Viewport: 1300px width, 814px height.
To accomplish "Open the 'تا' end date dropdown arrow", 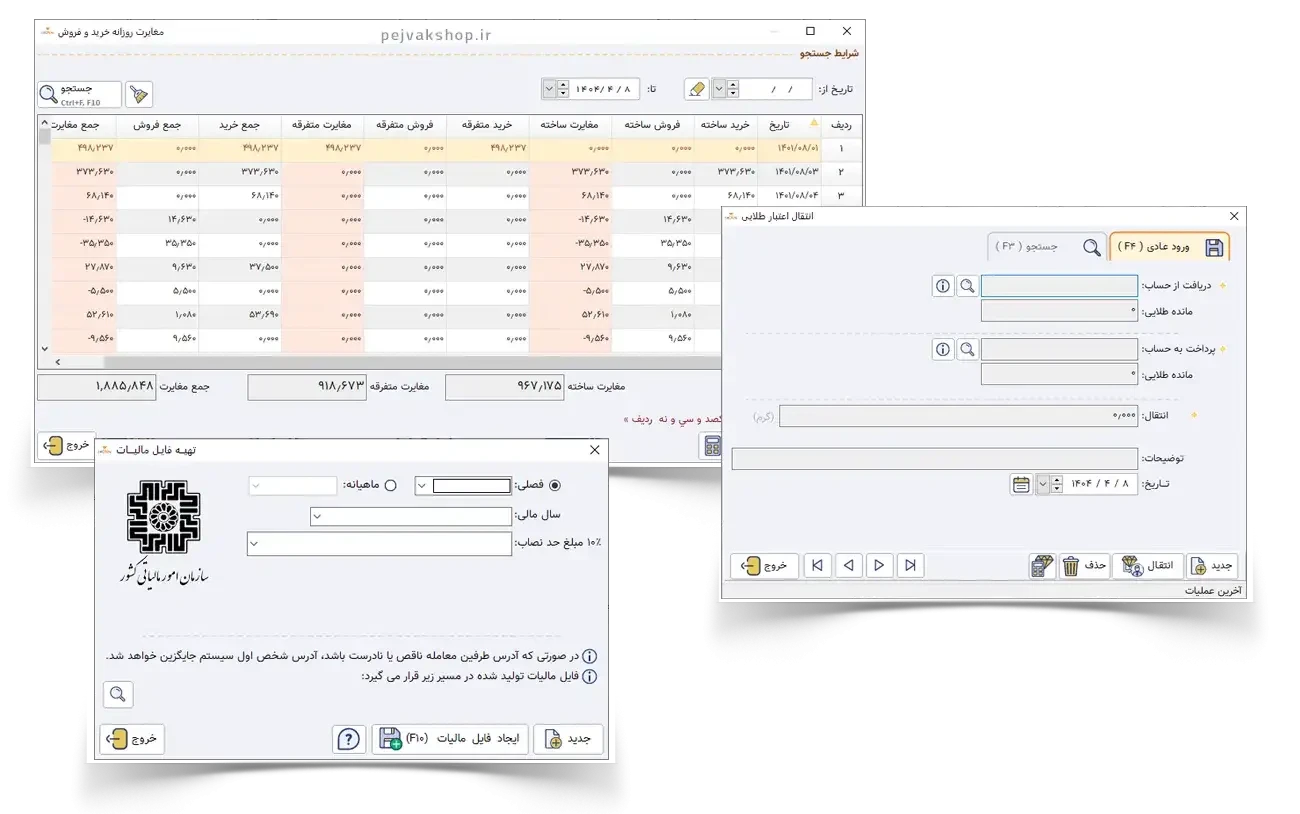I will point(549,89).
